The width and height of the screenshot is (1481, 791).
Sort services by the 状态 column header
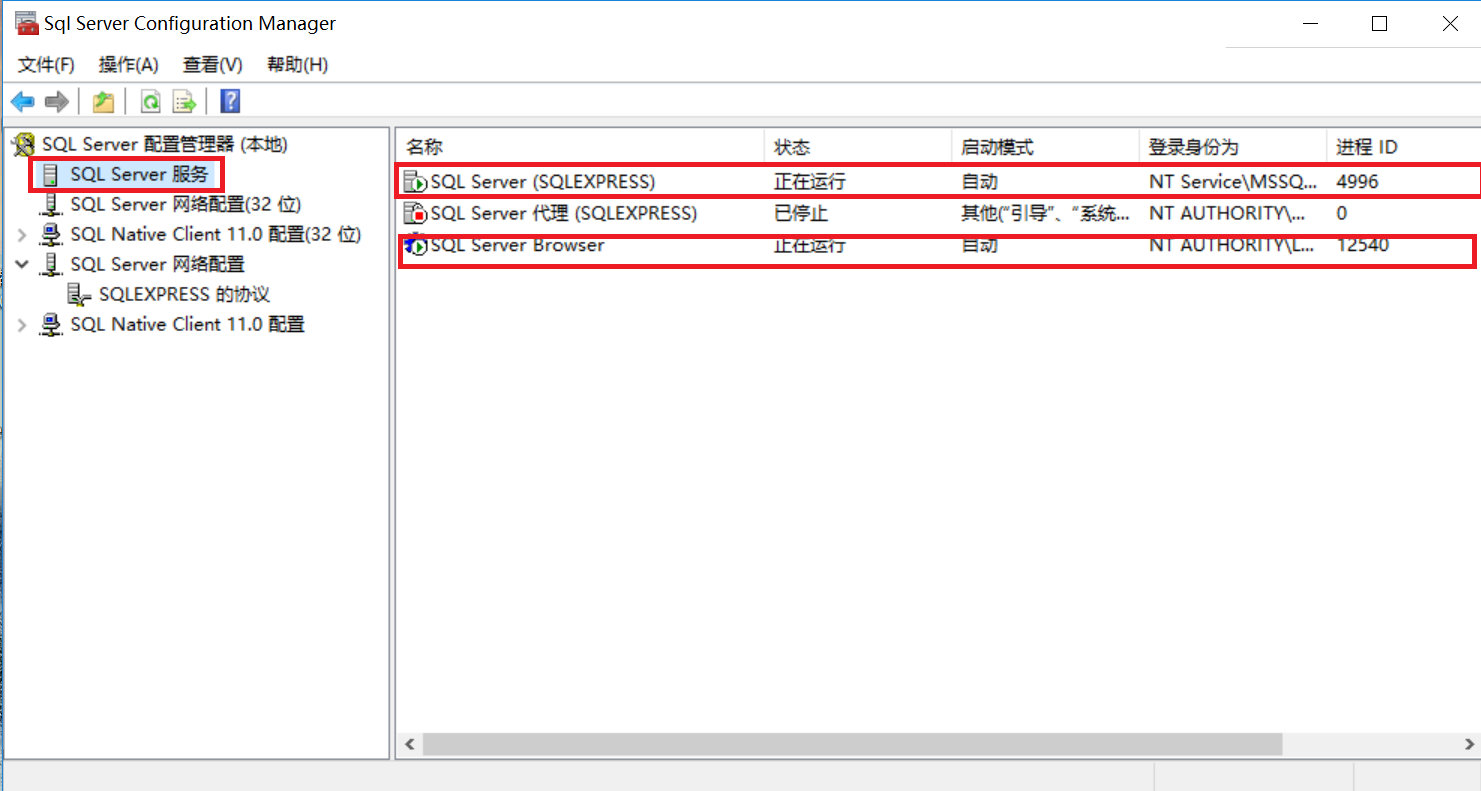click(857, 147)
